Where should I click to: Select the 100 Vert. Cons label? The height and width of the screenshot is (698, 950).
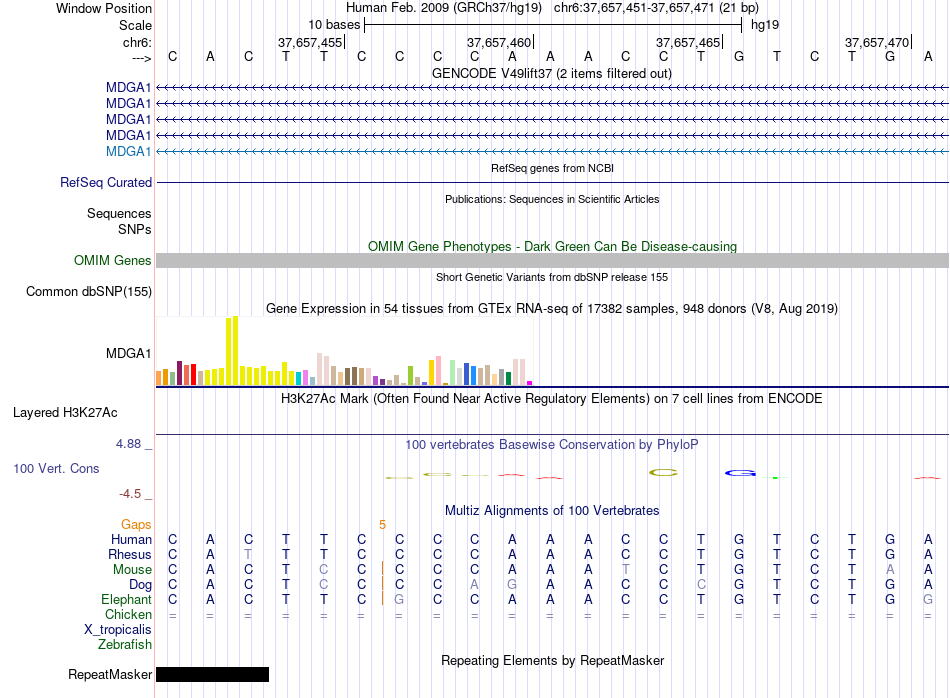coord(56,468)
